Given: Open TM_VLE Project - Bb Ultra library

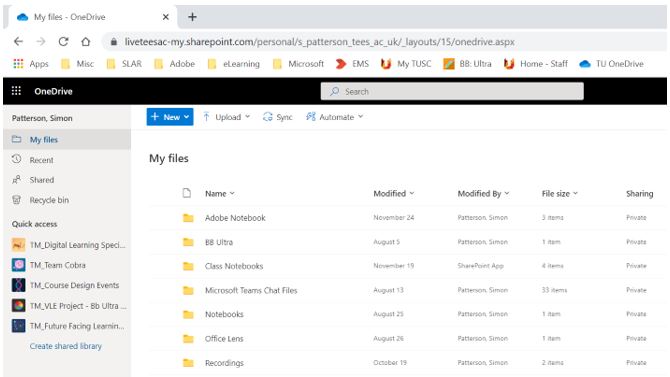Looking at the screenshot, I should pos(69,306).
